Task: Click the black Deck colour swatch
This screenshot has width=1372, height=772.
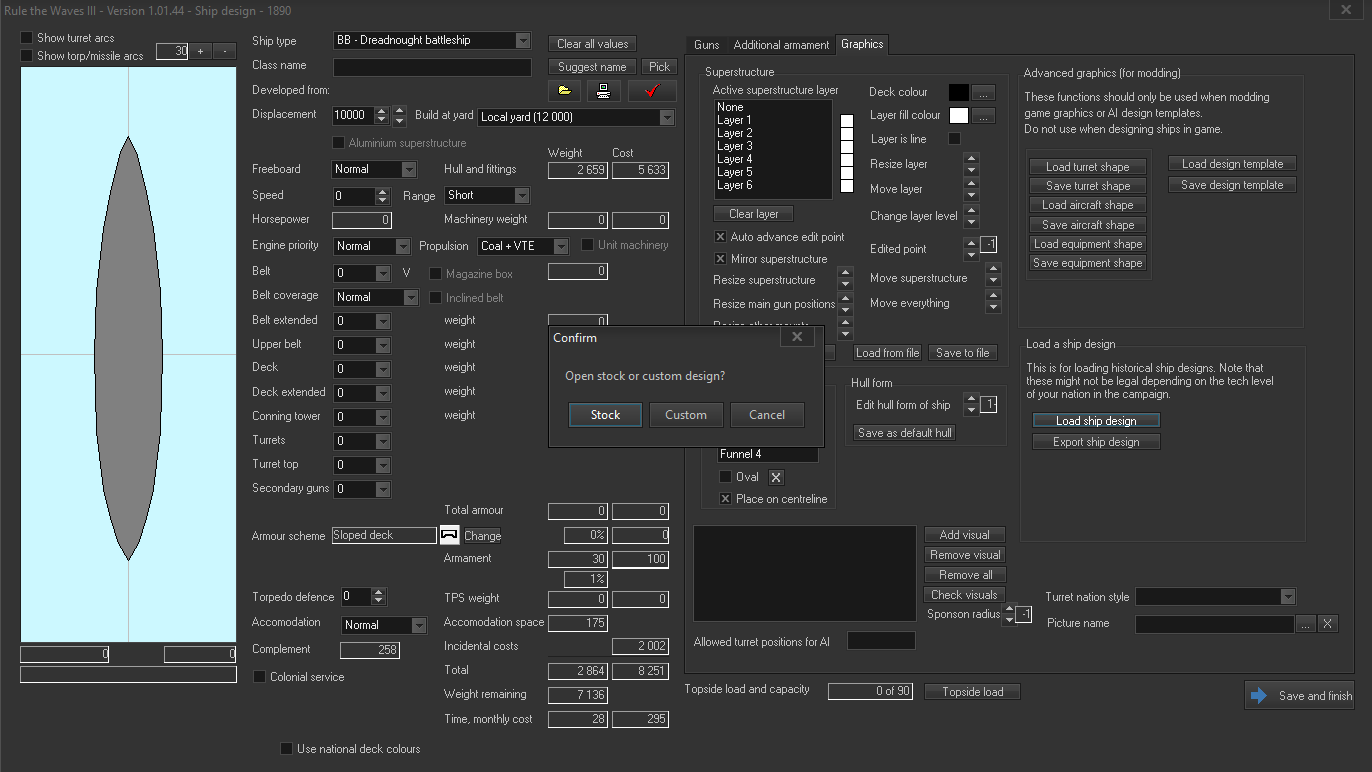Action: (x=959, y=92)
